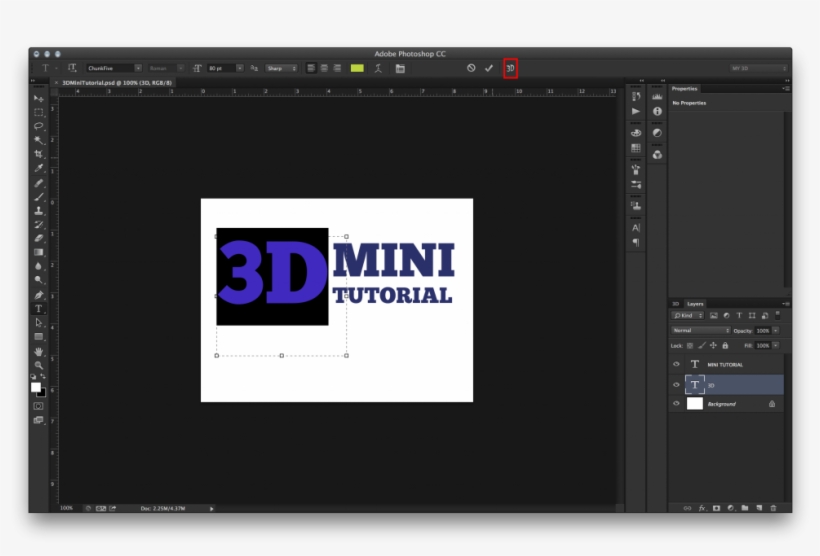Toggle lock all for the layer

[725, 345]
